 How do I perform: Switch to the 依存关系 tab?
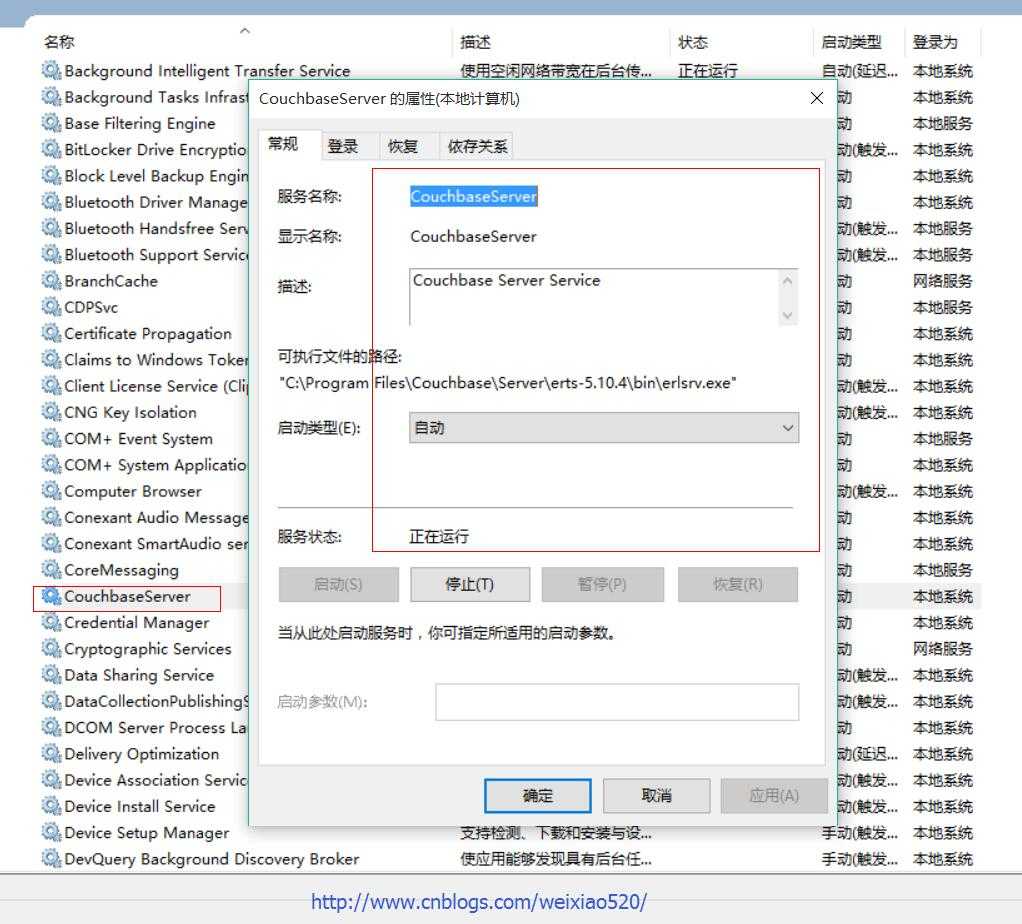pos(477,146)
